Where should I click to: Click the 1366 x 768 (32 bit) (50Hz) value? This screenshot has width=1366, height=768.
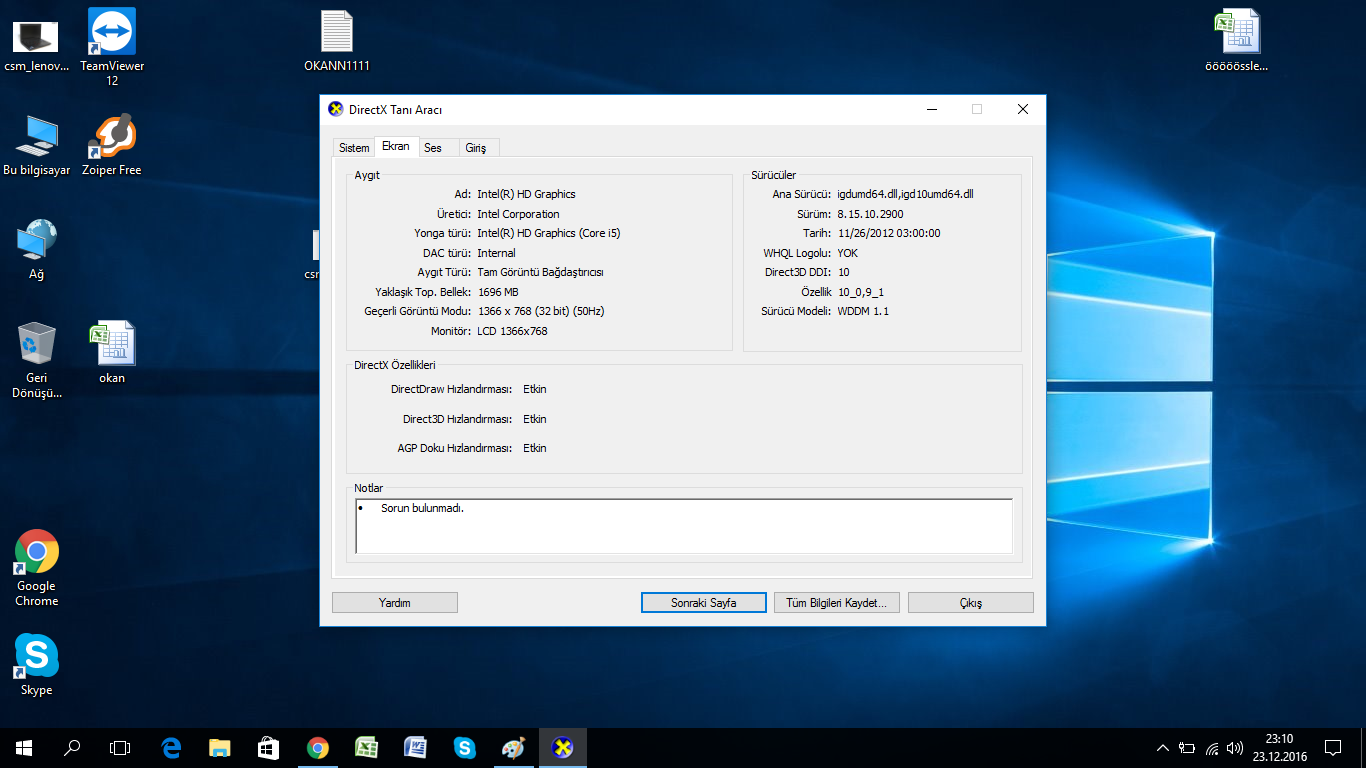[x=541, y=311]
